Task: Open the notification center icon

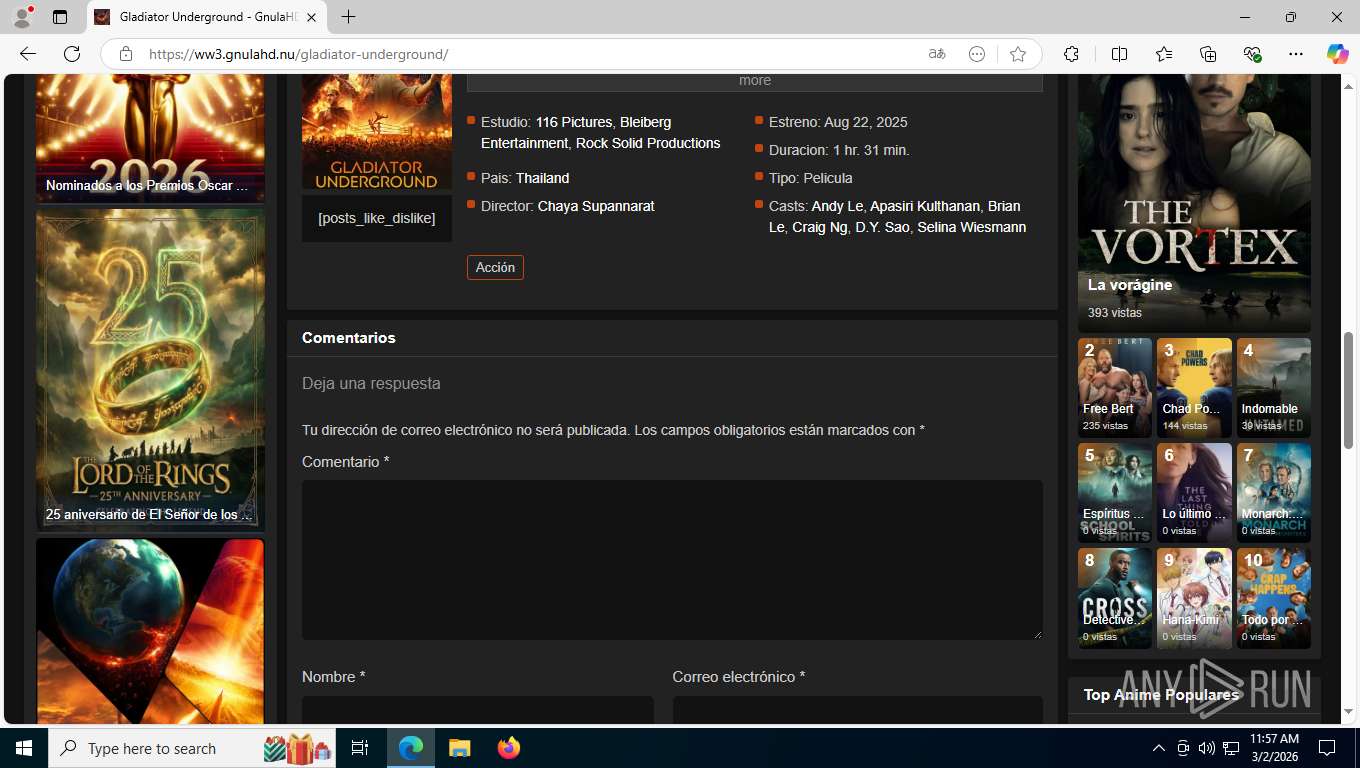Action: [x=1327, y=748]
